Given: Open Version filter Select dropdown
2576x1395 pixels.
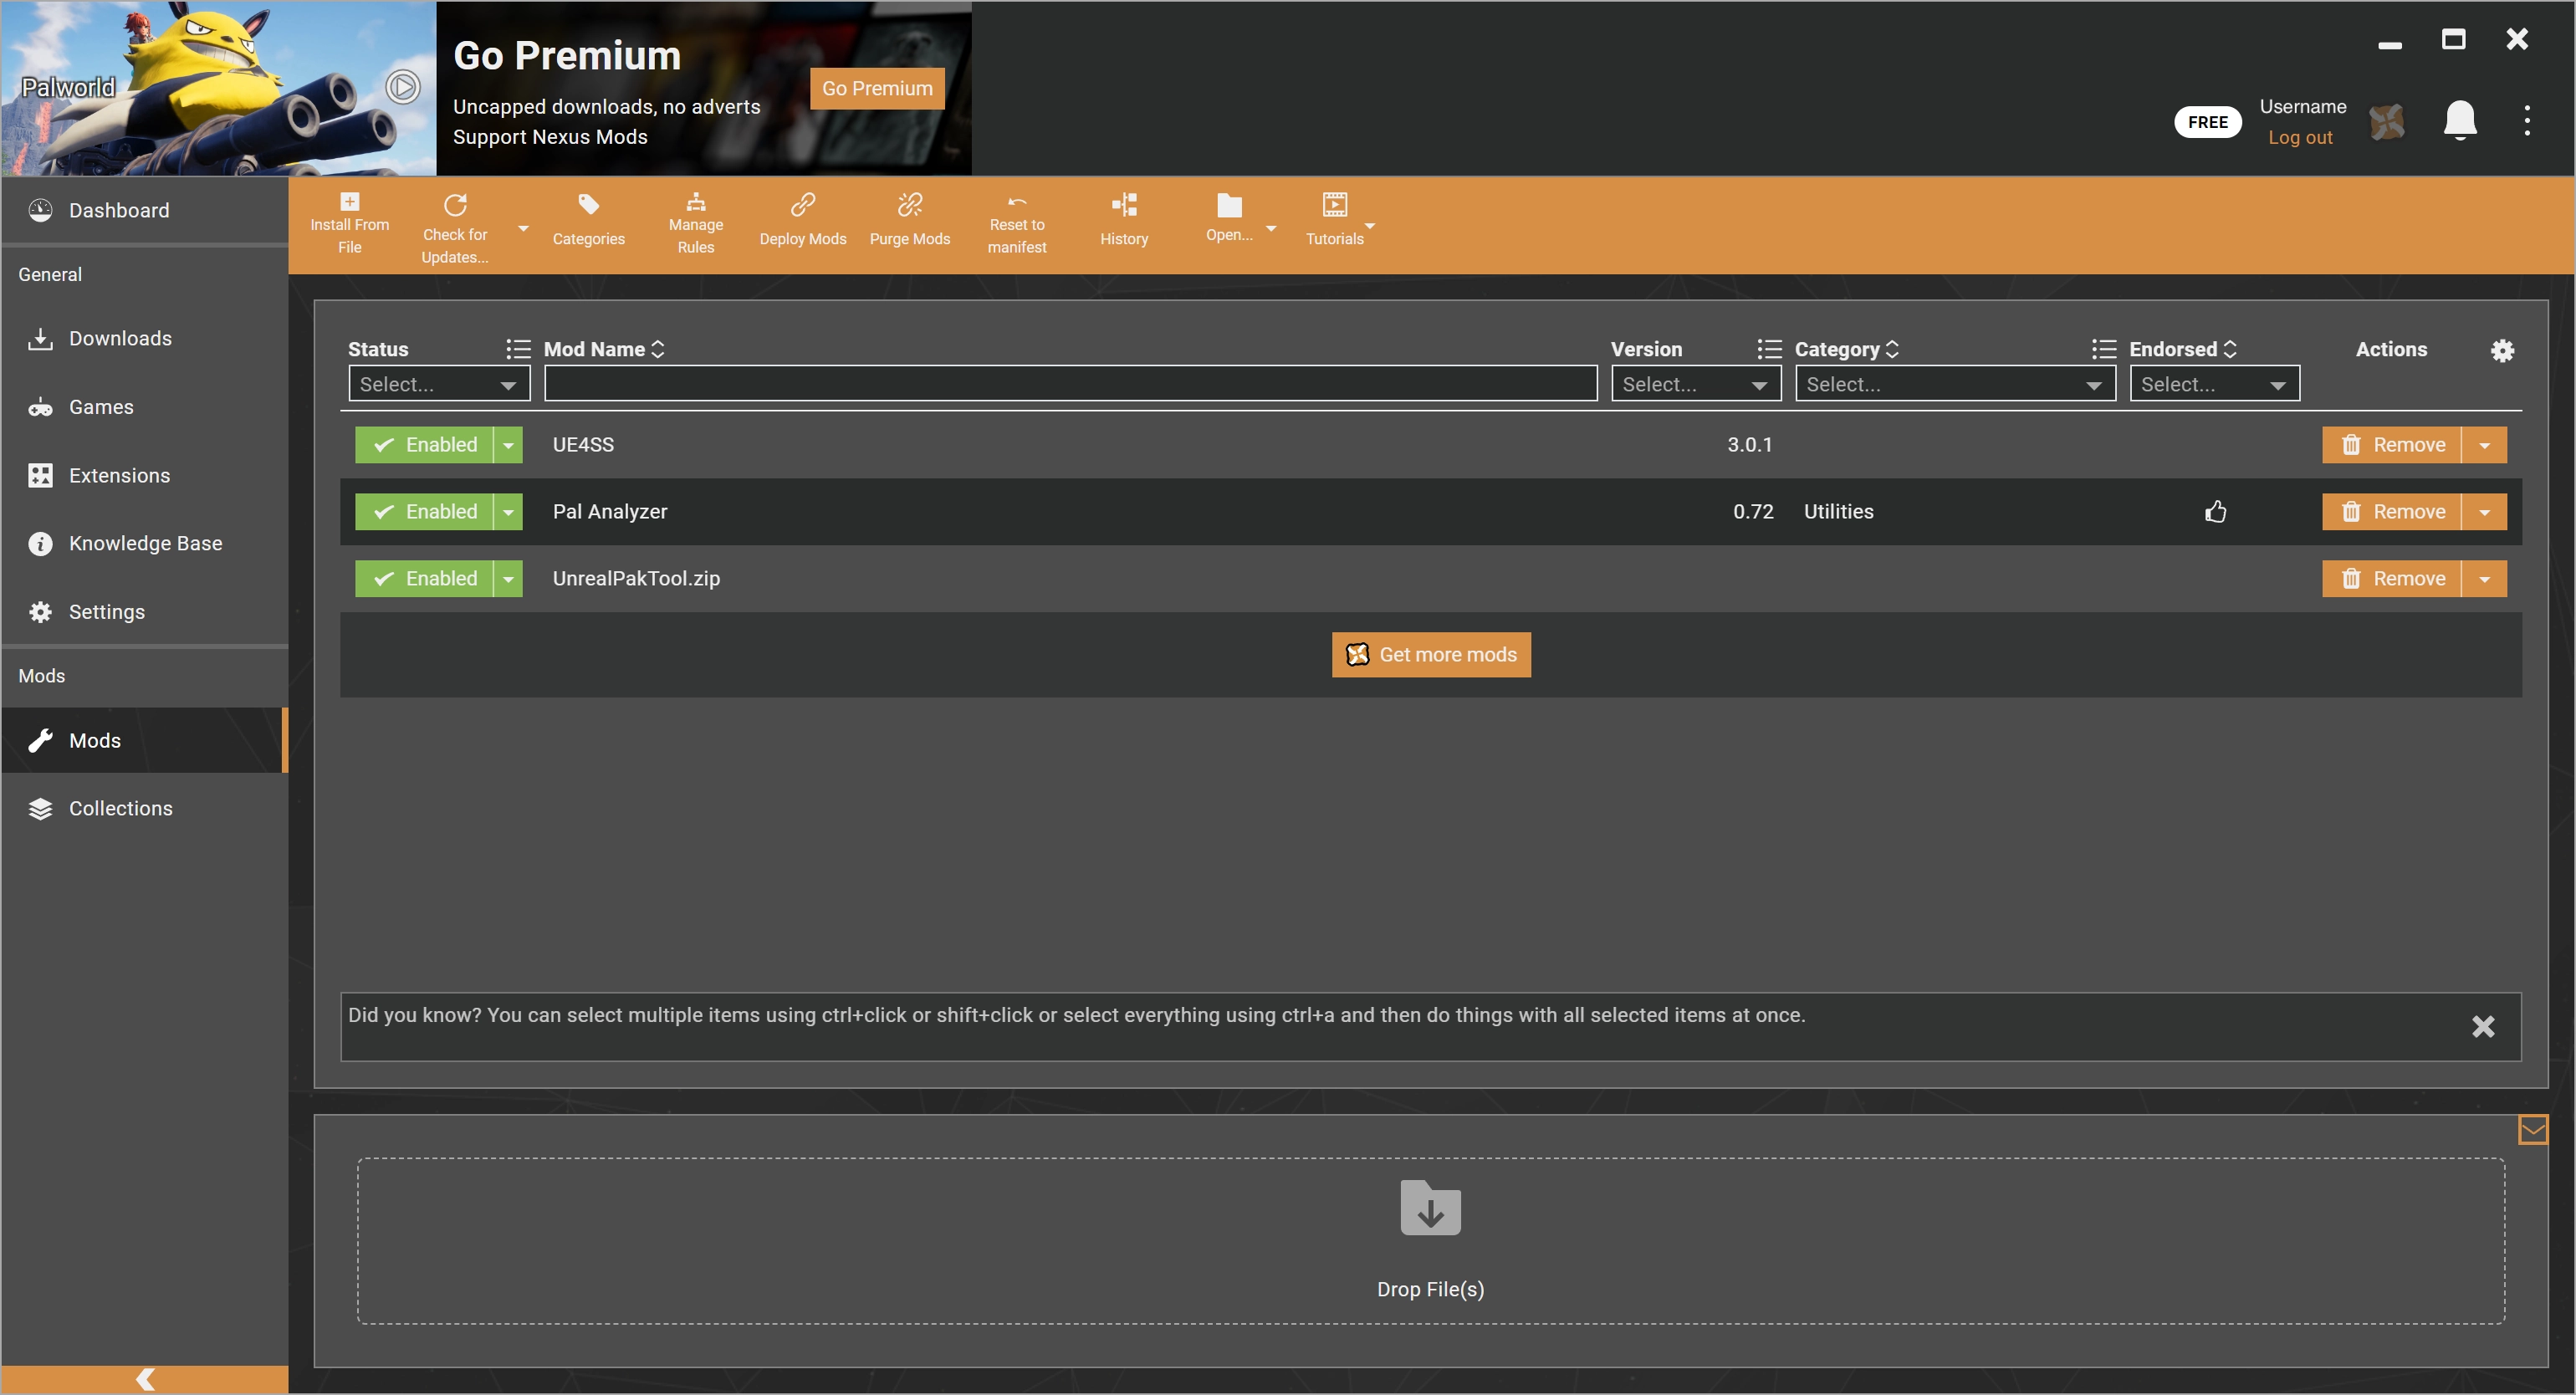Looking at the screenshot, I should (x=1695, y=384).
